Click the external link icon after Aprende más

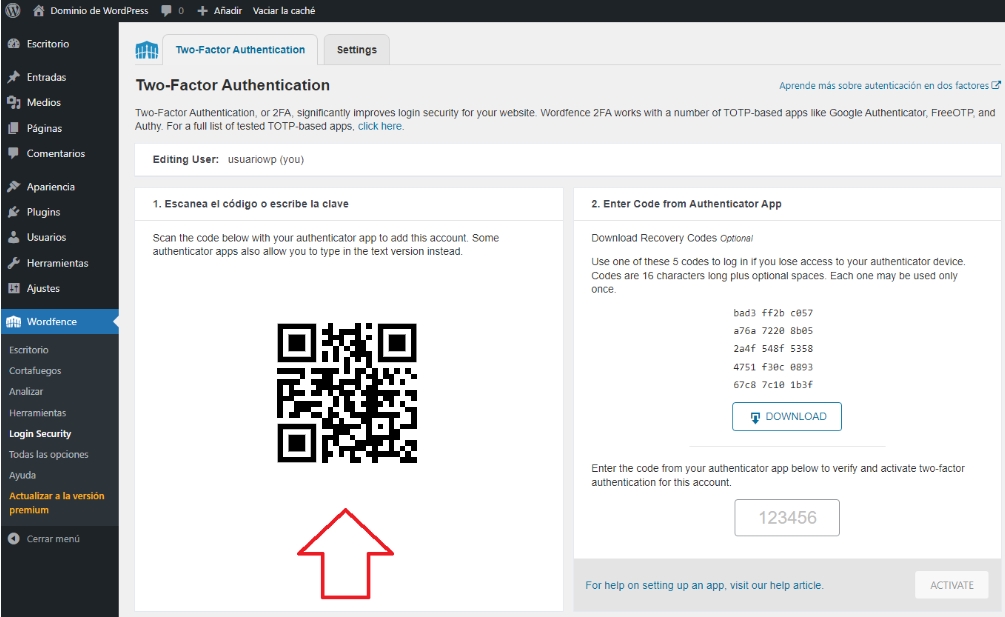(996, 85)
